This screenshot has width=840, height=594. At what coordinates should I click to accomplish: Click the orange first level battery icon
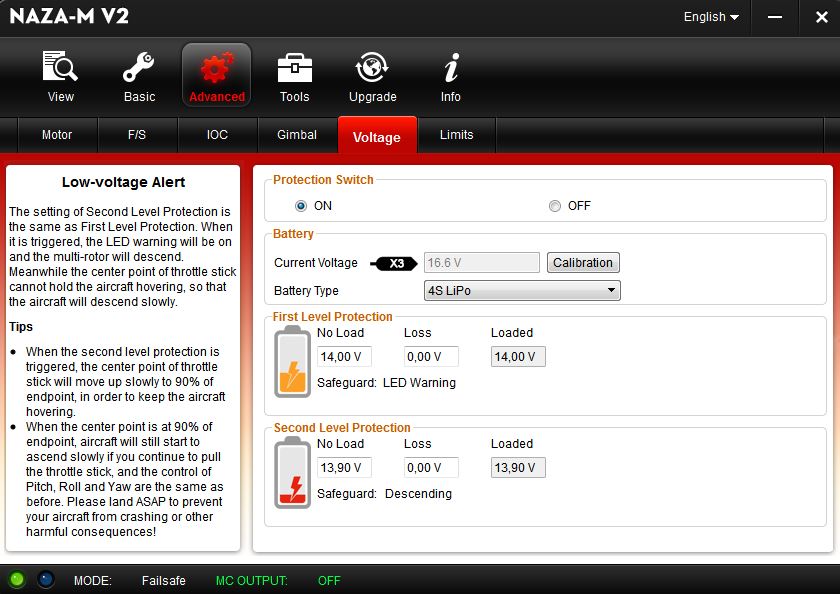tap(292, 361)
